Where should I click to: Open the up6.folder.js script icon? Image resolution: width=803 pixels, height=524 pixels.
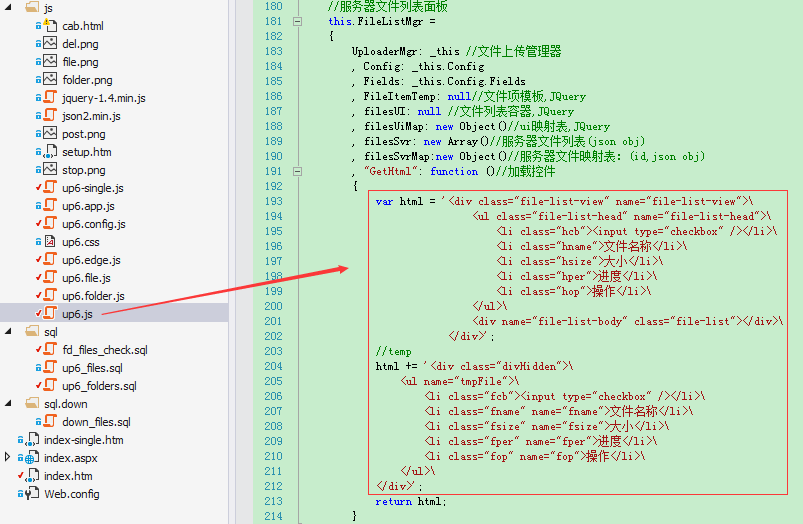click(x=50, y=295)
